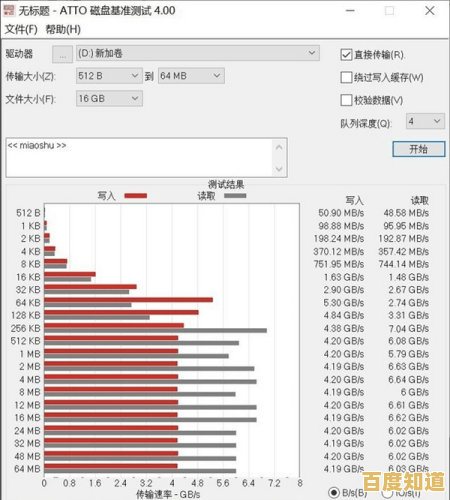The image size is (450, 500).
Task: Click the 5.30 GB/s write value
Action: click(344, 303)
